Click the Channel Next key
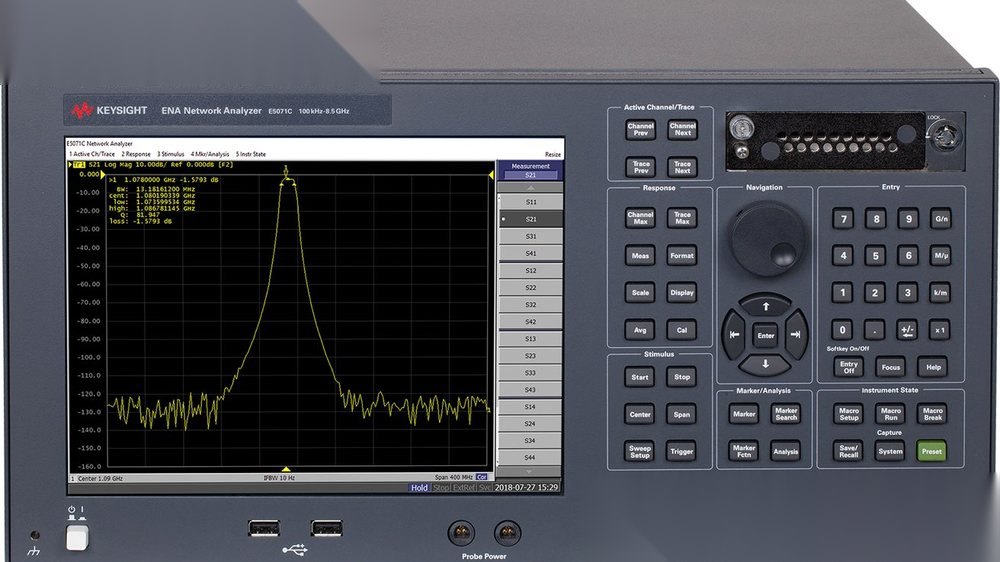 tap(682, 129)
